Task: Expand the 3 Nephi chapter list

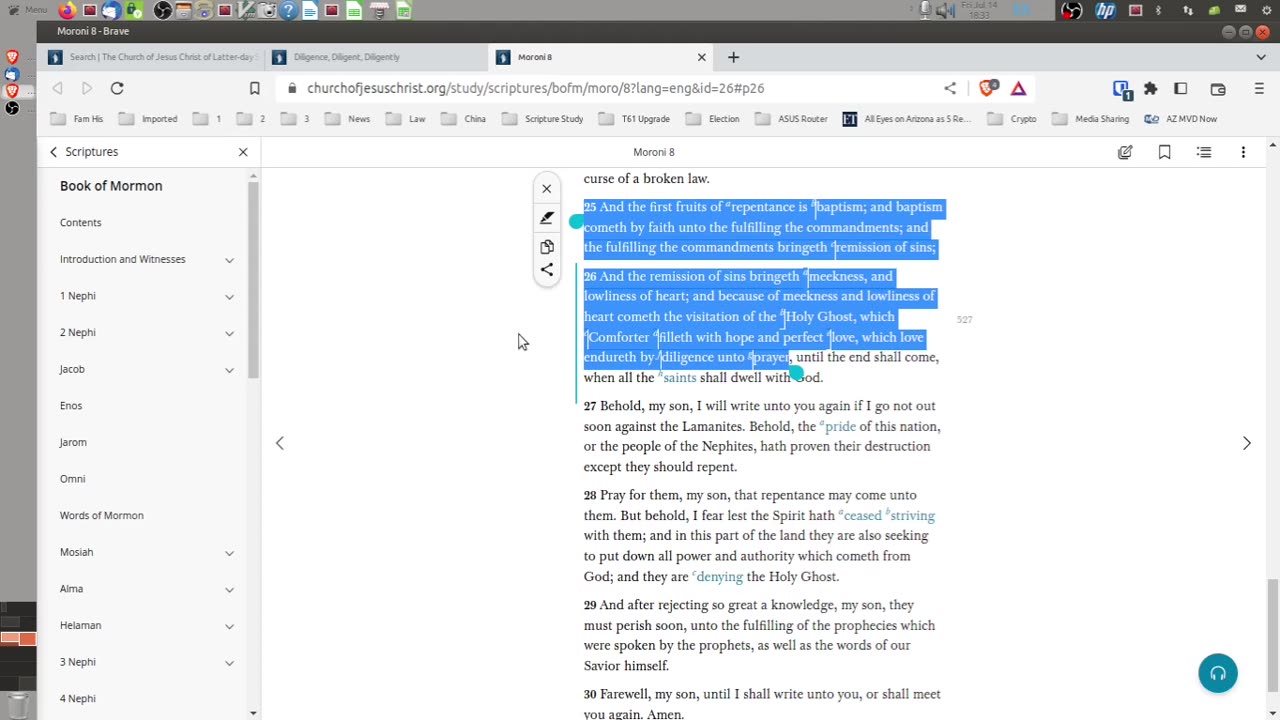Action: tap(229, 663)
